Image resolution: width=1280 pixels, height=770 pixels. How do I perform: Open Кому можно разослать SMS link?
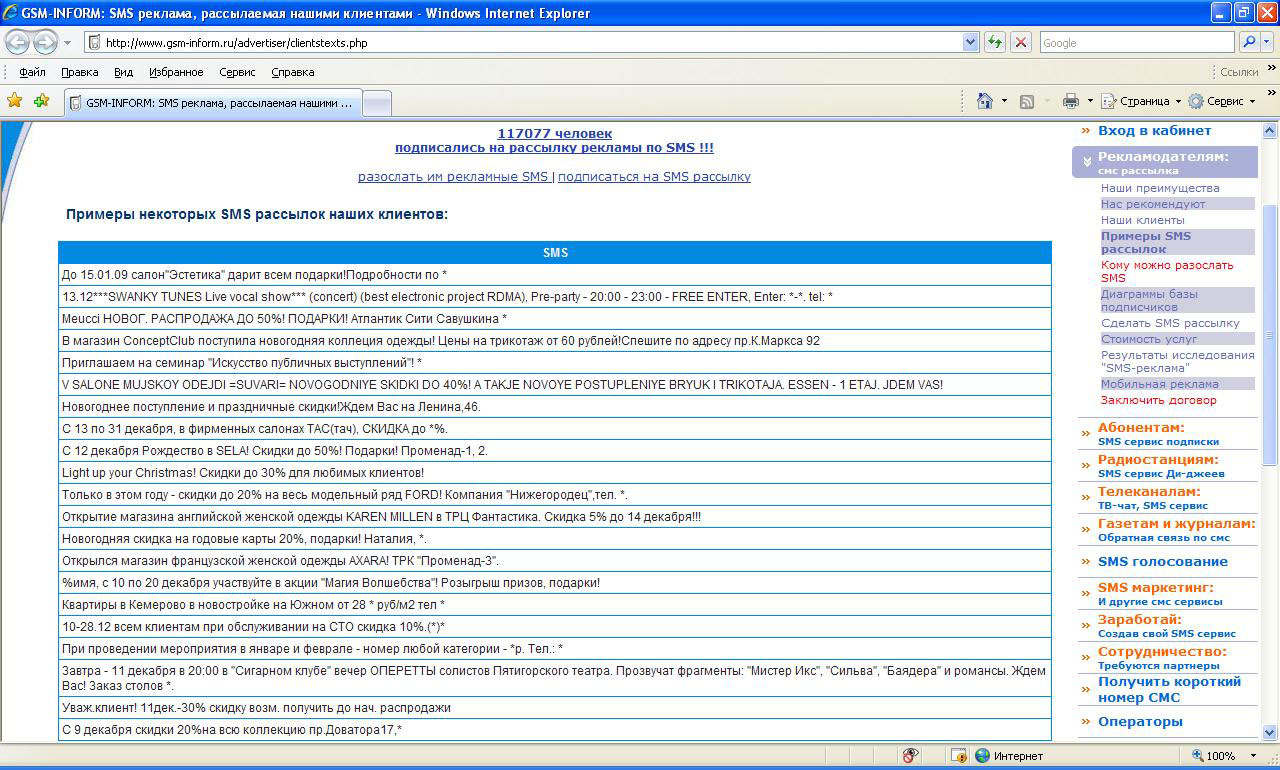tap(1167, 271)
